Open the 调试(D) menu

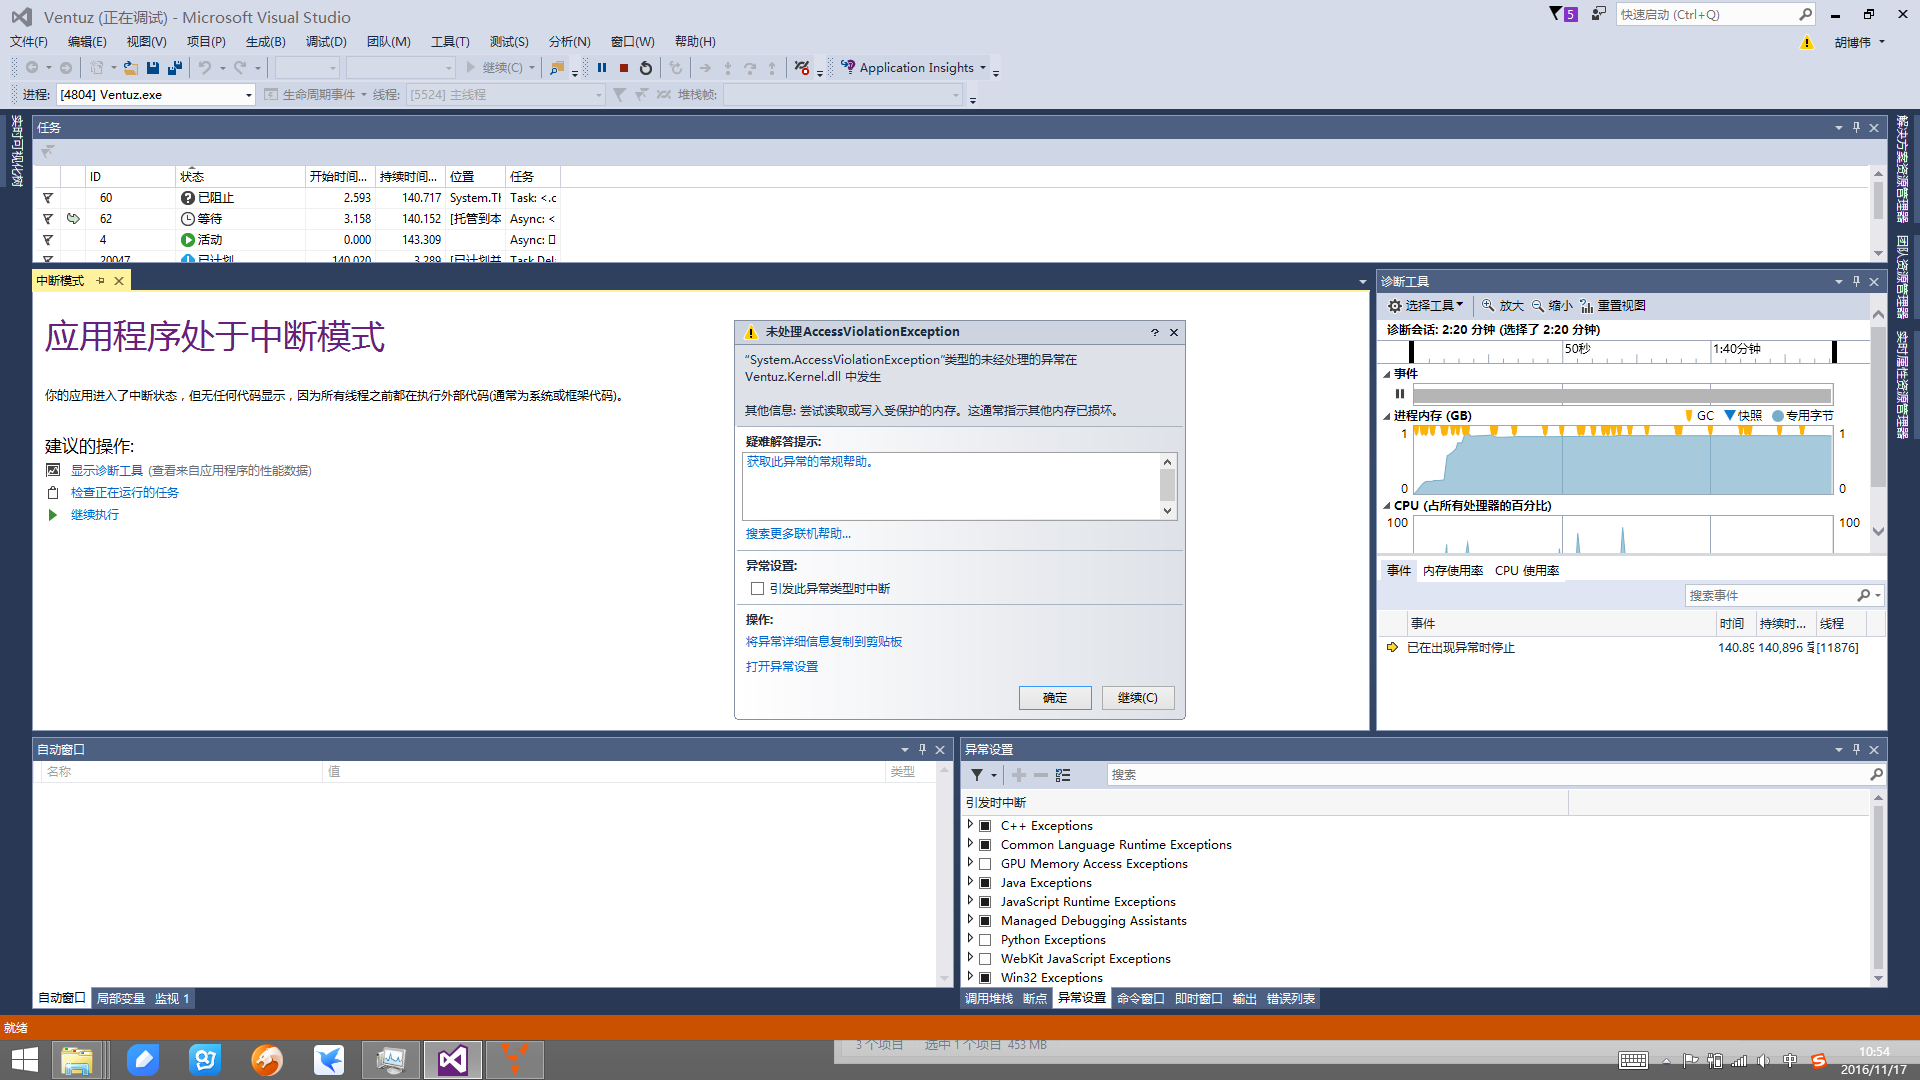[325, 42]
